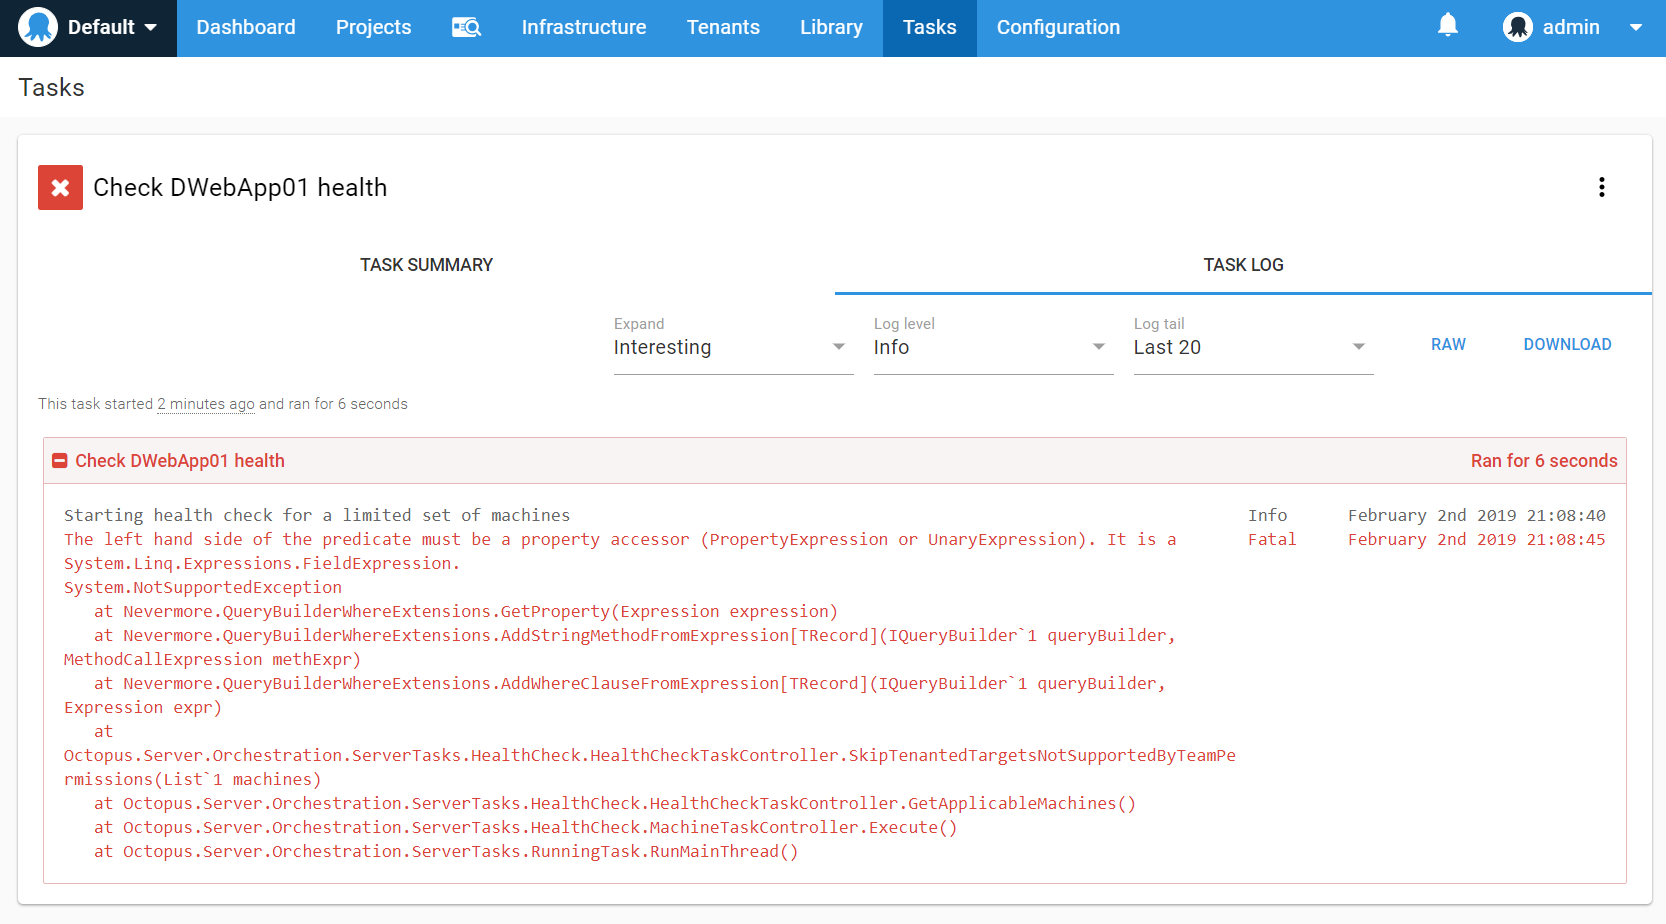Open the notifications bell
The height and width of the screenshot is (924, 1666).
(x=1448, y=25)
